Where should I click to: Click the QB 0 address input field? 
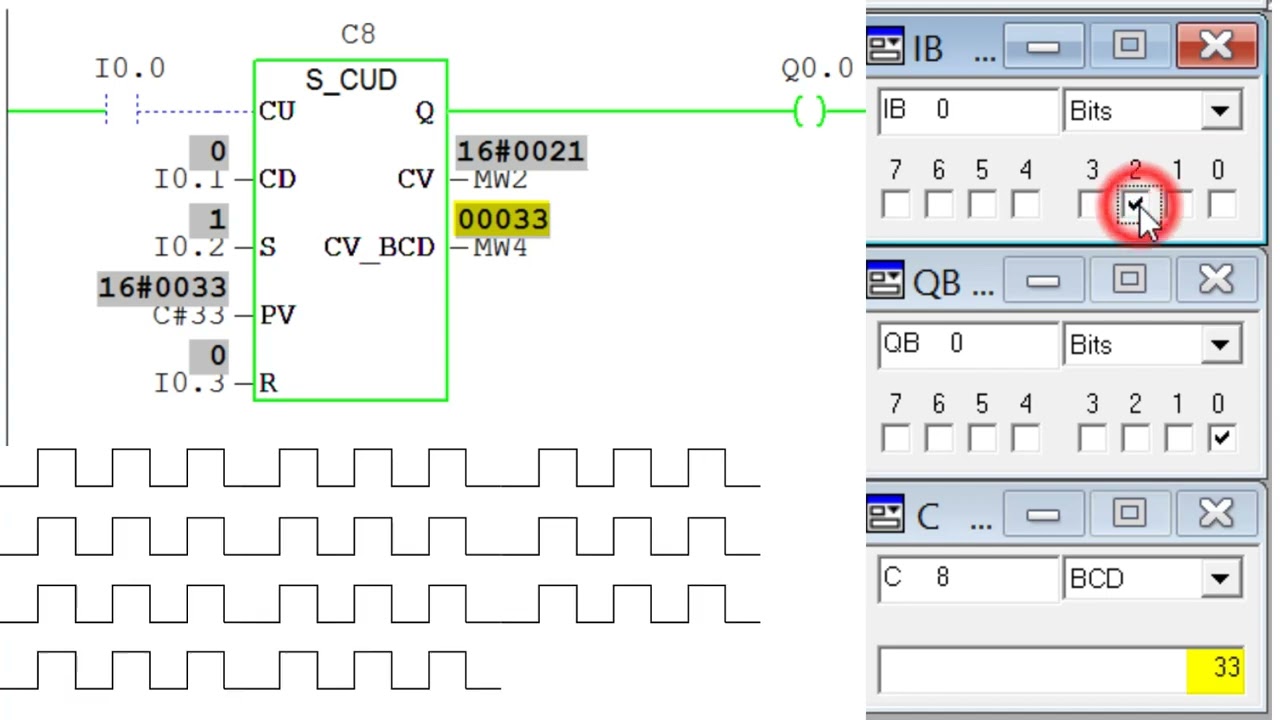pos(968,345)
